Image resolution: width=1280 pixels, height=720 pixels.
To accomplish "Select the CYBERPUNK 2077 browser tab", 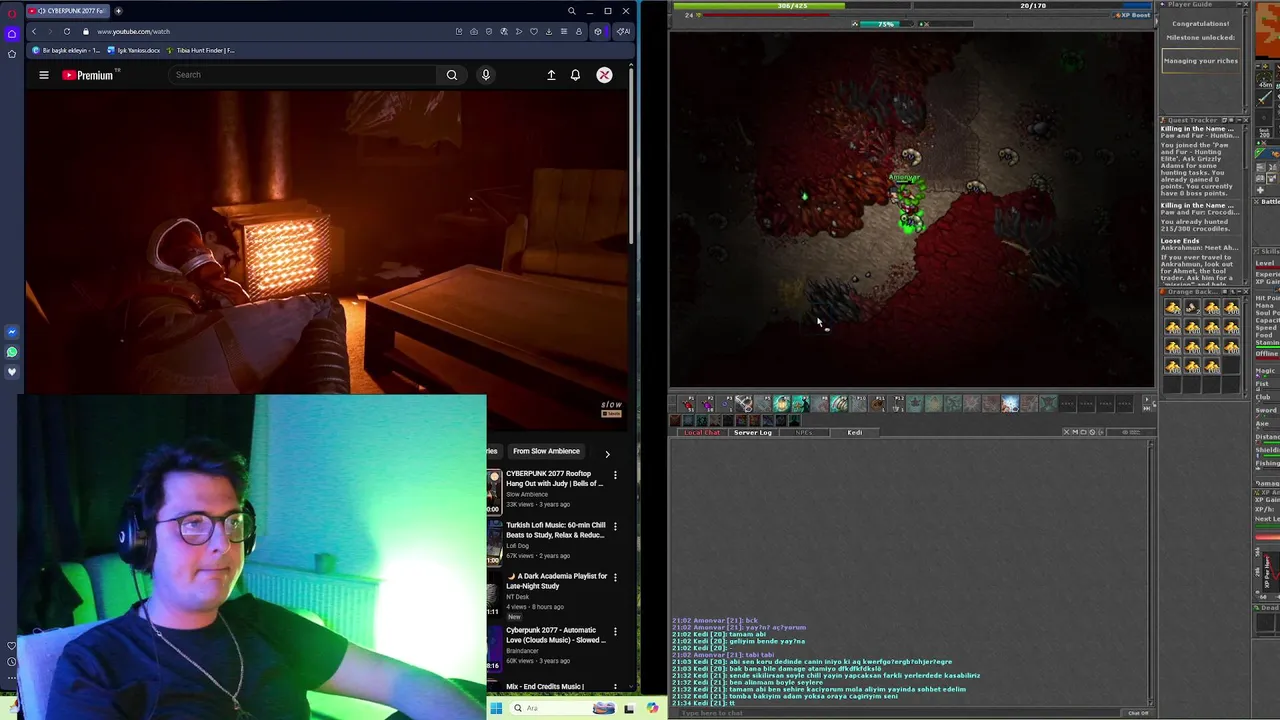I will point(66,11).
